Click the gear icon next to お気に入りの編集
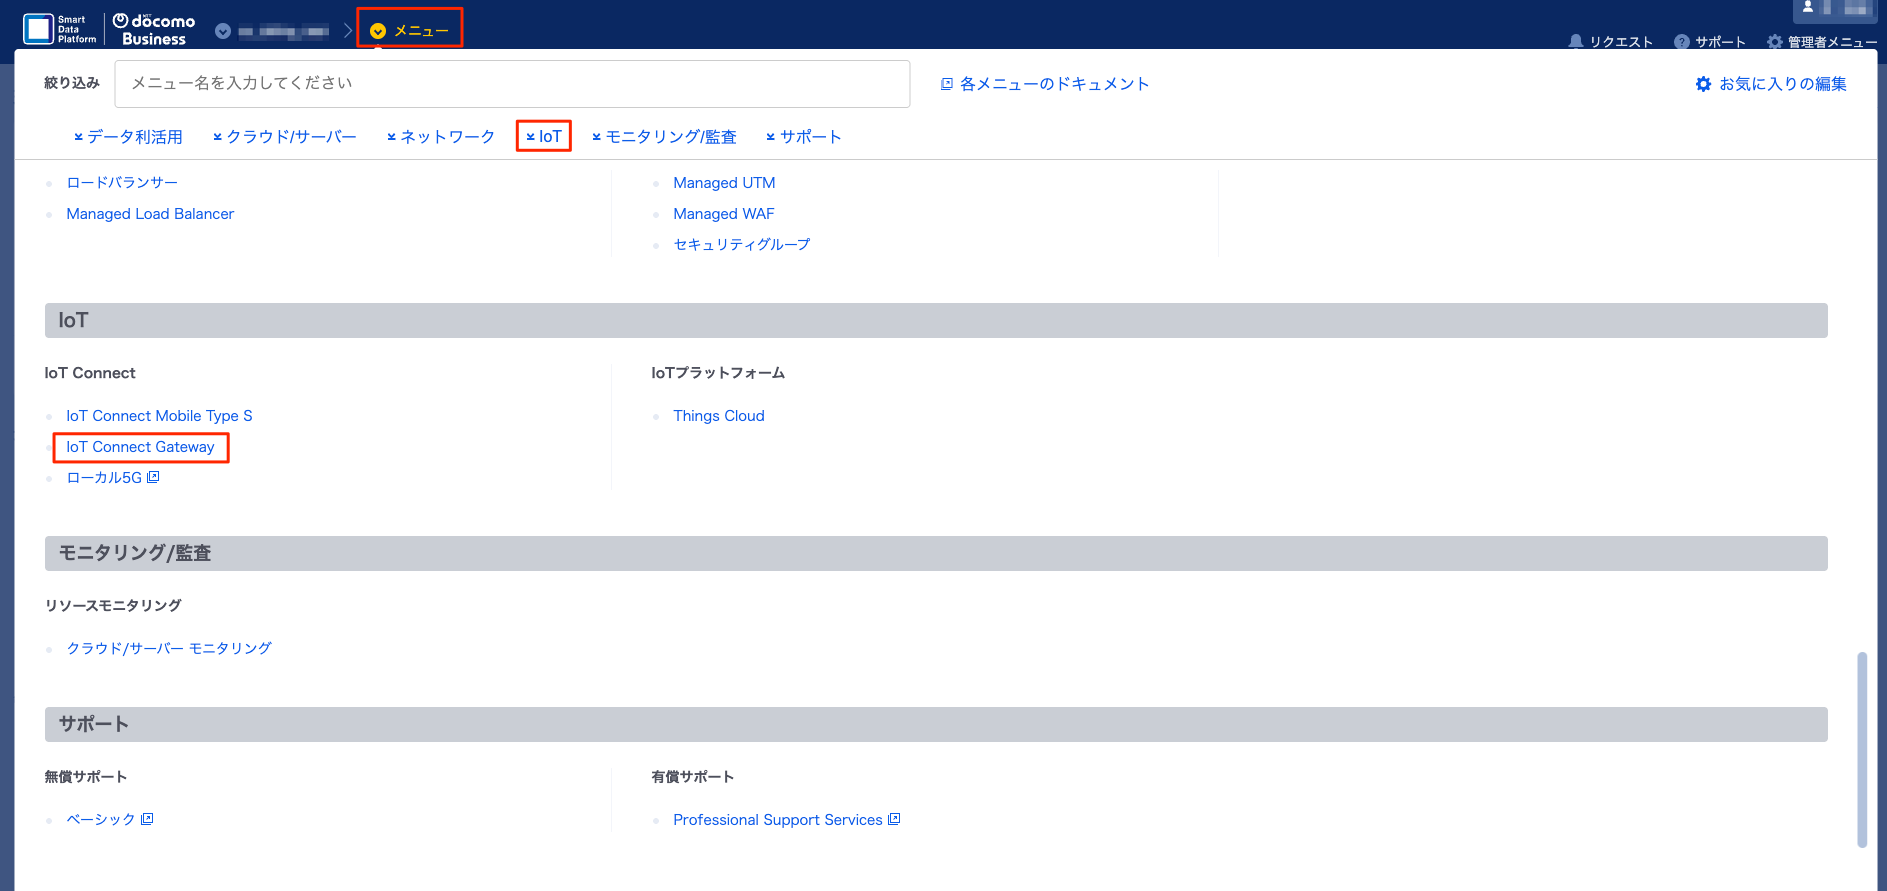 pyautogui.click(x=1703, y=84)
